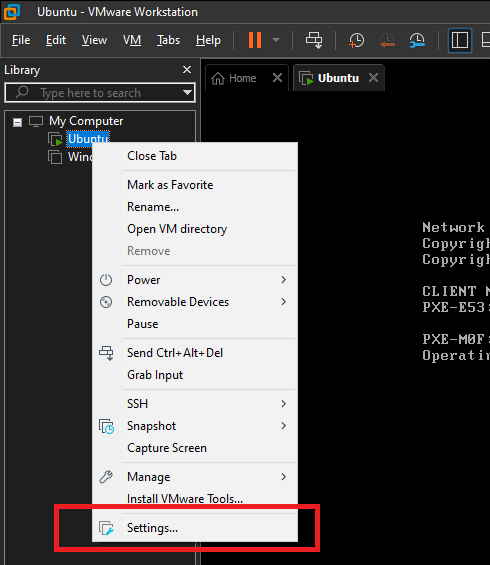Toggle the Library sidebar view icon
Image resolution: width=490 pixels, height=565 pixels.
point(460,40)
